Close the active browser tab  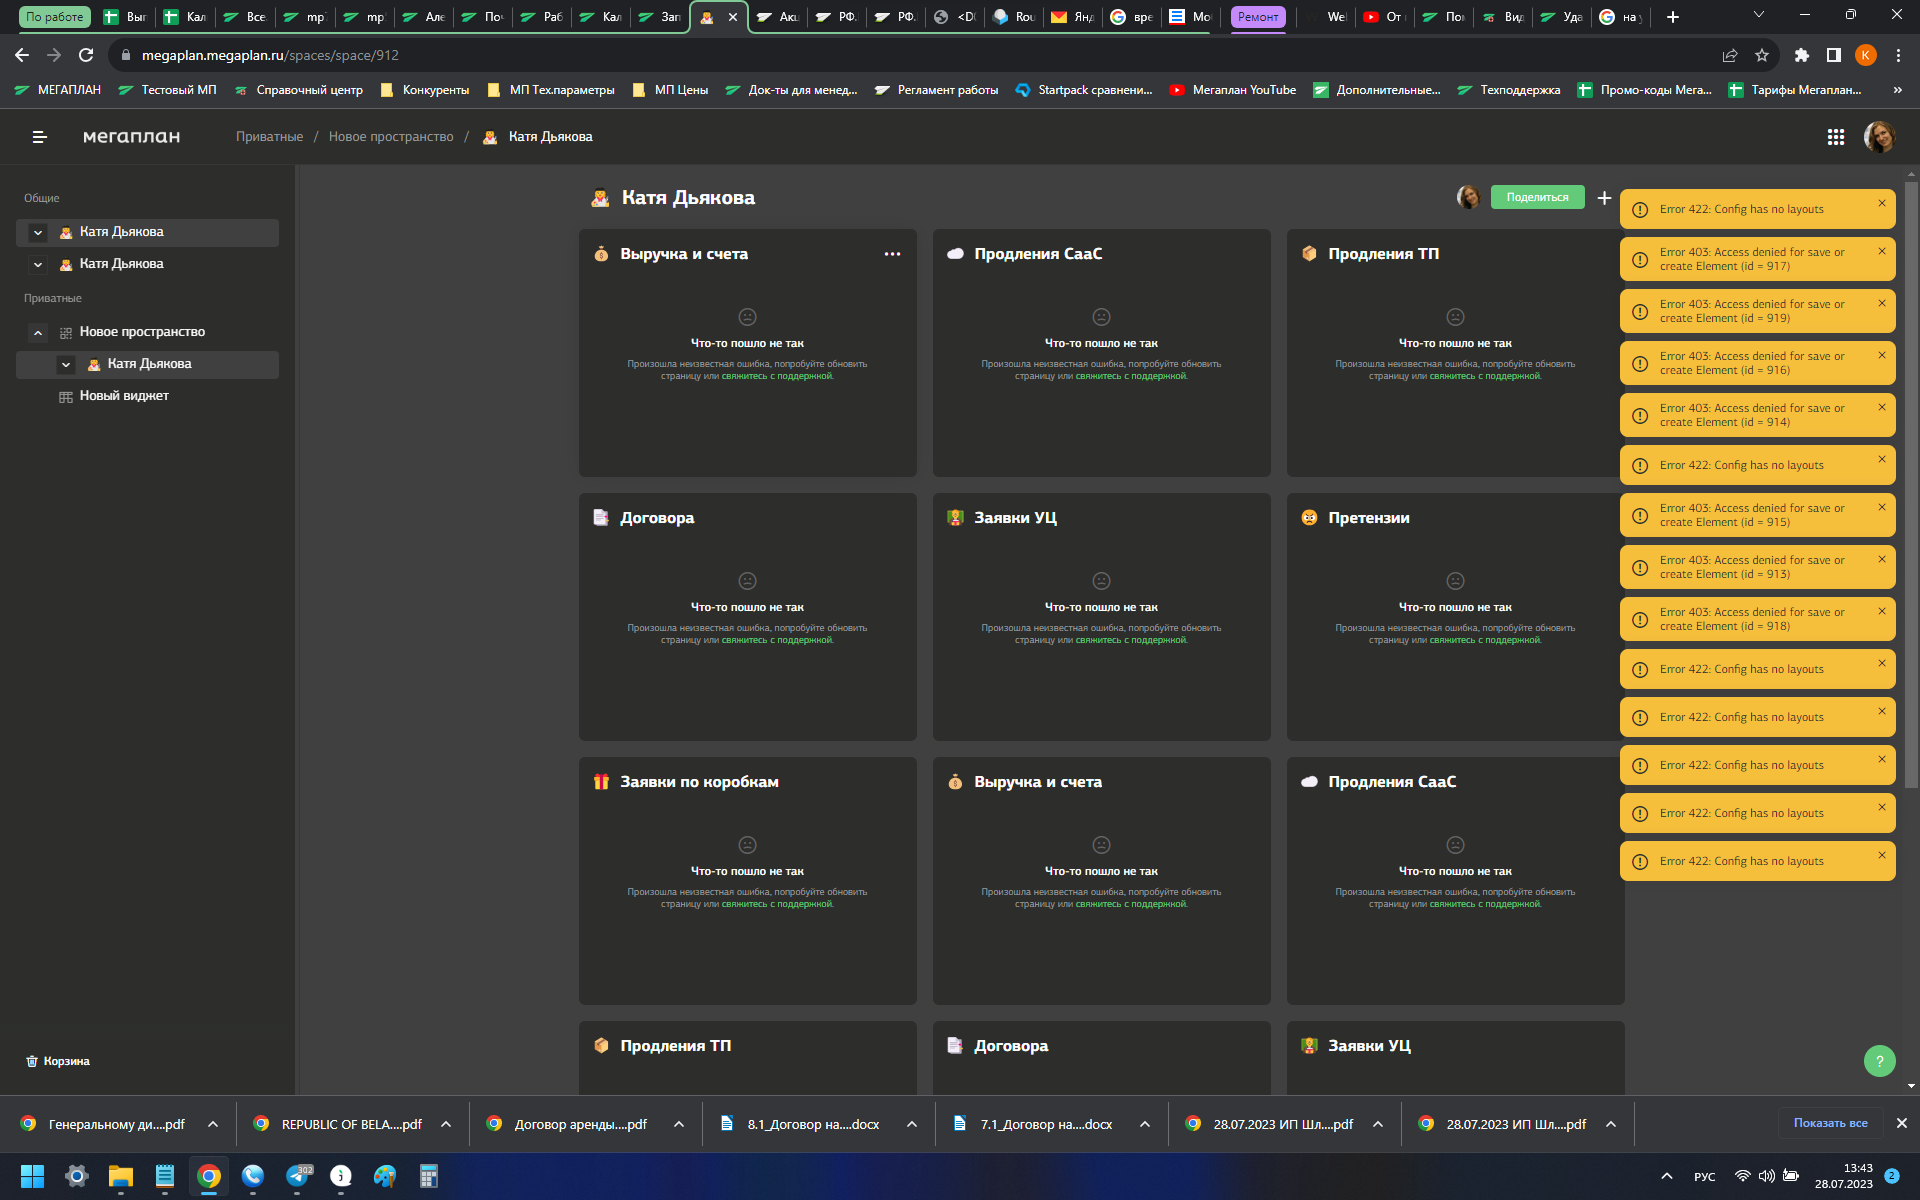732,17
